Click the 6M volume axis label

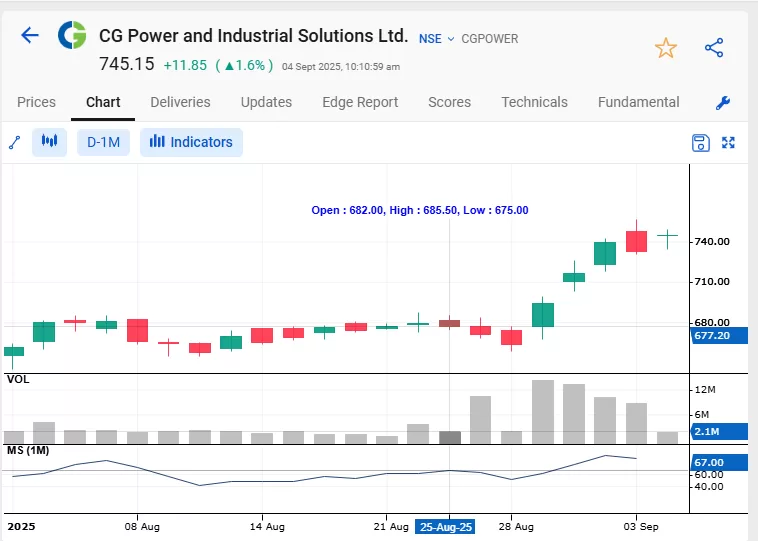pyautogui.click(x=702, y=414)
